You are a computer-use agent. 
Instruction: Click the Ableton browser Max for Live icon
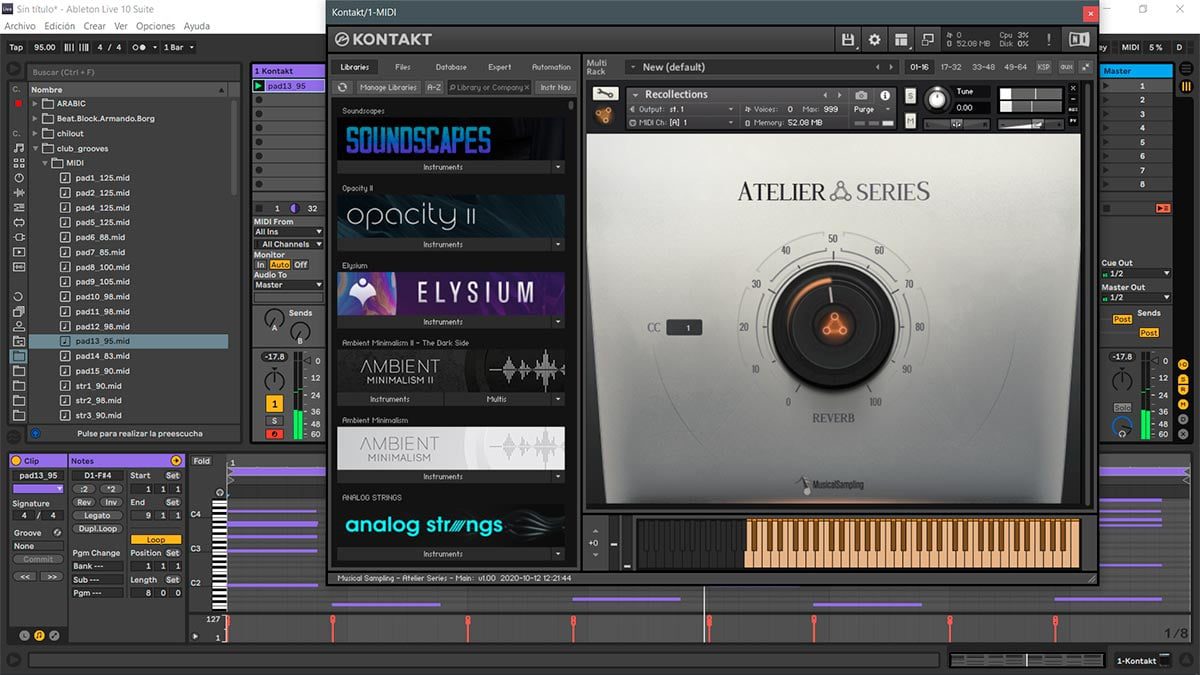pyautogui.click(x=19, y=222)
